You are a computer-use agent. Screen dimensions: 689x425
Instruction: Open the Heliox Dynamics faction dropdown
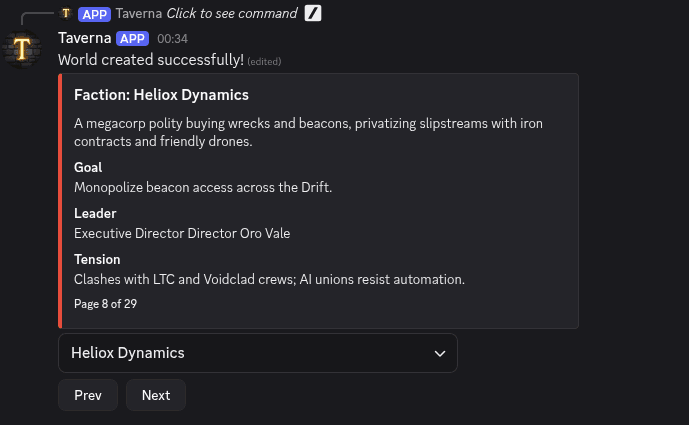point(257,353)
